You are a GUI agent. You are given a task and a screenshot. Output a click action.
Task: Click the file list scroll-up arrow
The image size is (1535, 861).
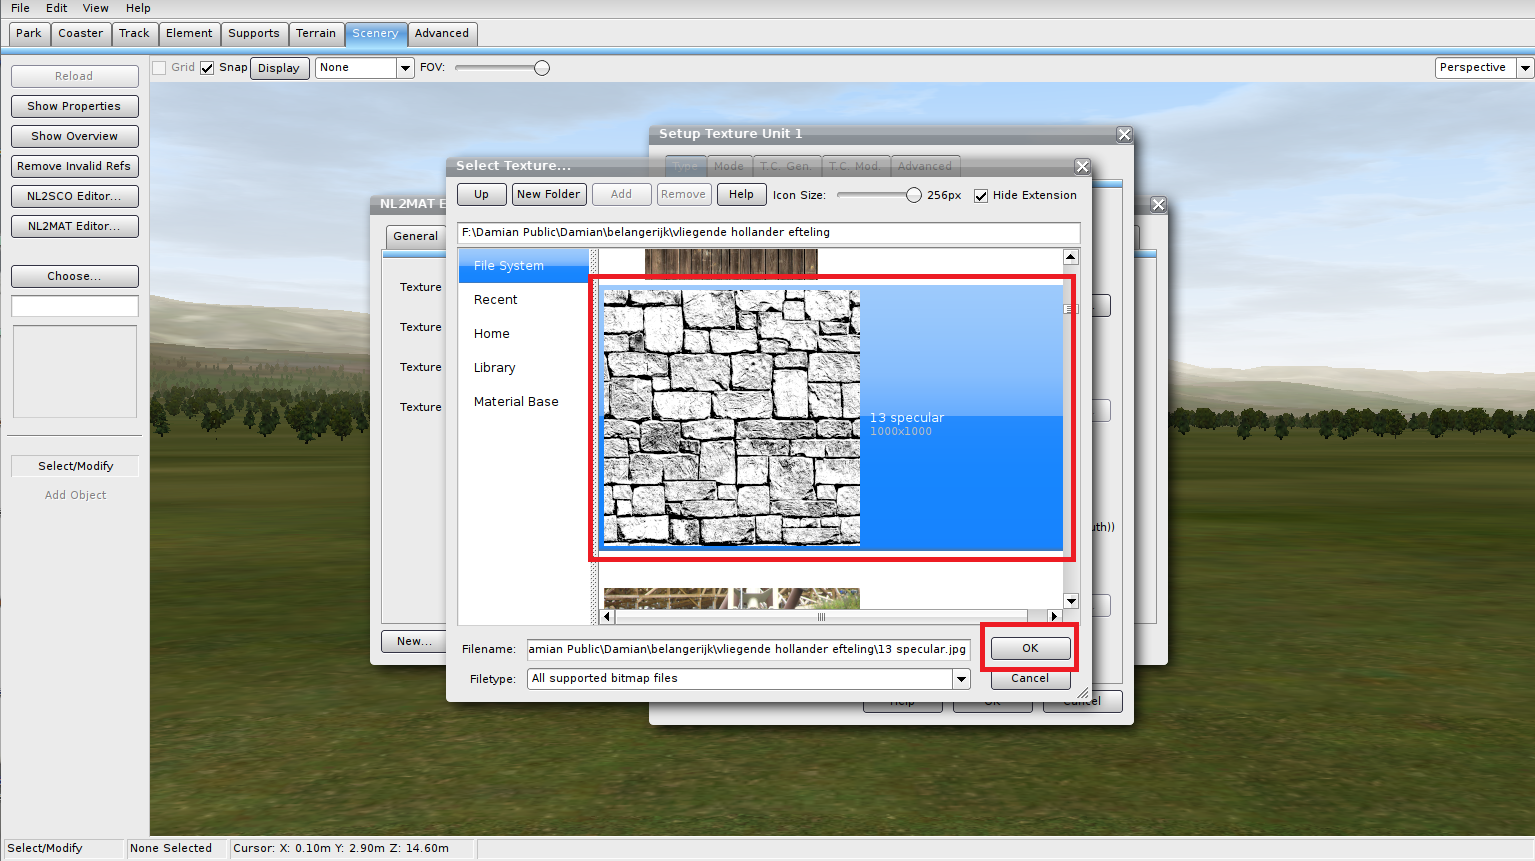[x=1071, y=257]
